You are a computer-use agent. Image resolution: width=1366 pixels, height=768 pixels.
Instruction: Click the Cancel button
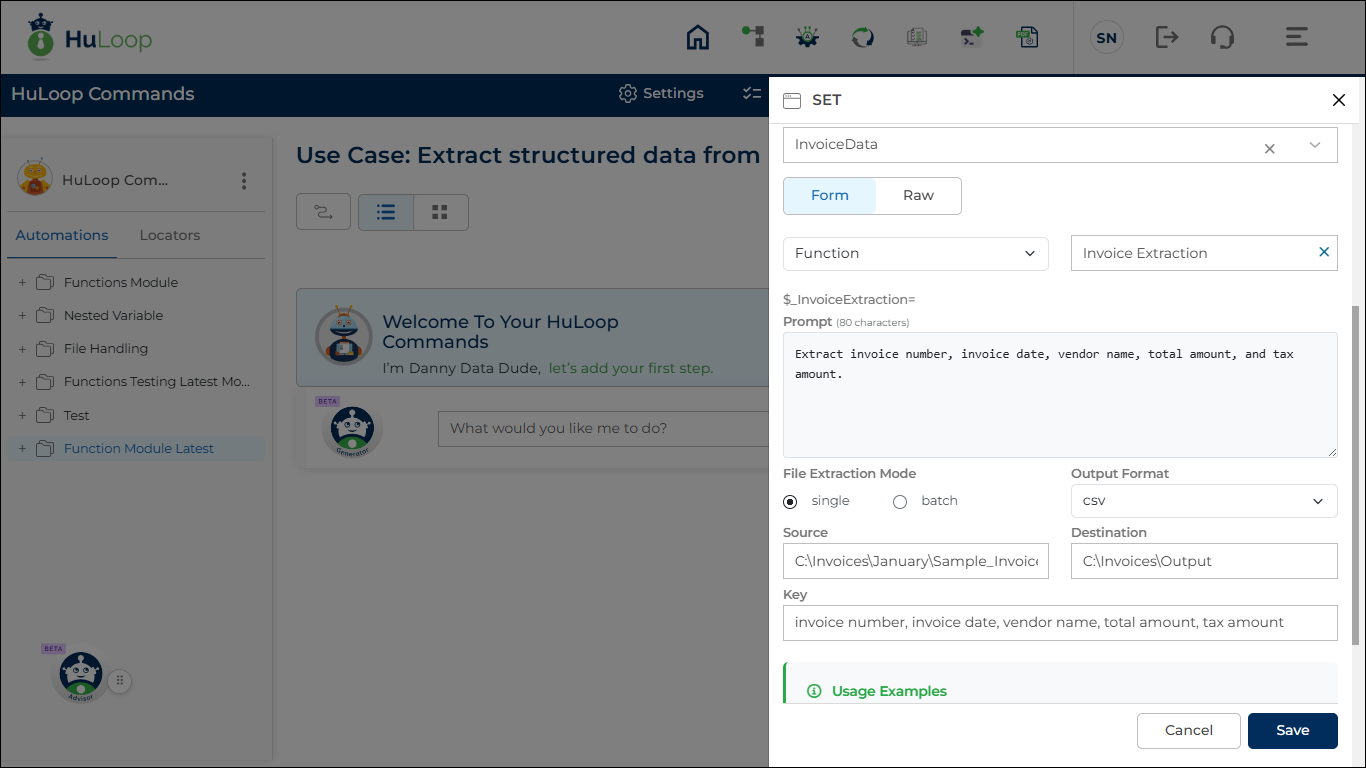click(1188, 731)
